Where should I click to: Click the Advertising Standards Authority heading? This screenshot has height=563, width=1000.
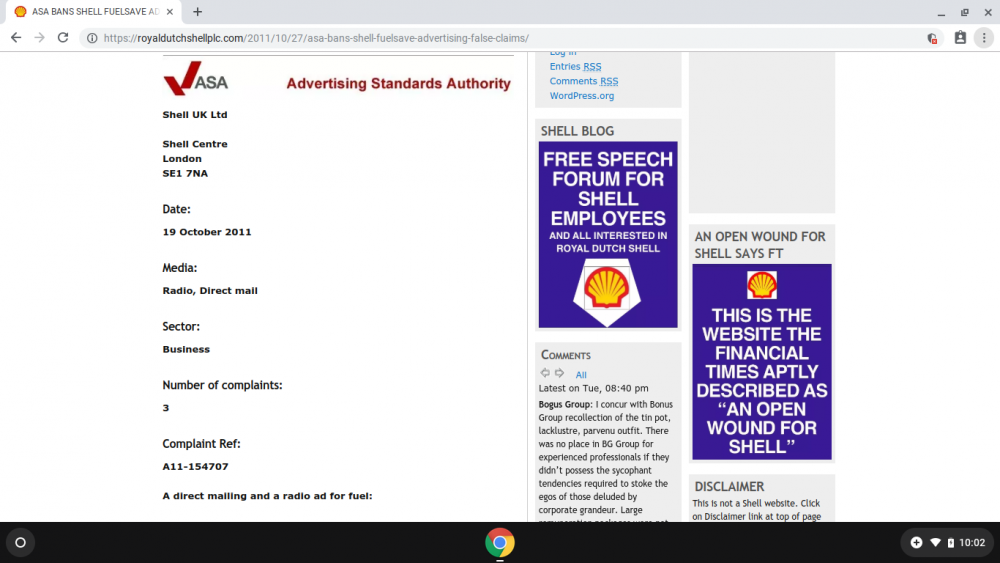pyautogui.click(x=398, y=84)
